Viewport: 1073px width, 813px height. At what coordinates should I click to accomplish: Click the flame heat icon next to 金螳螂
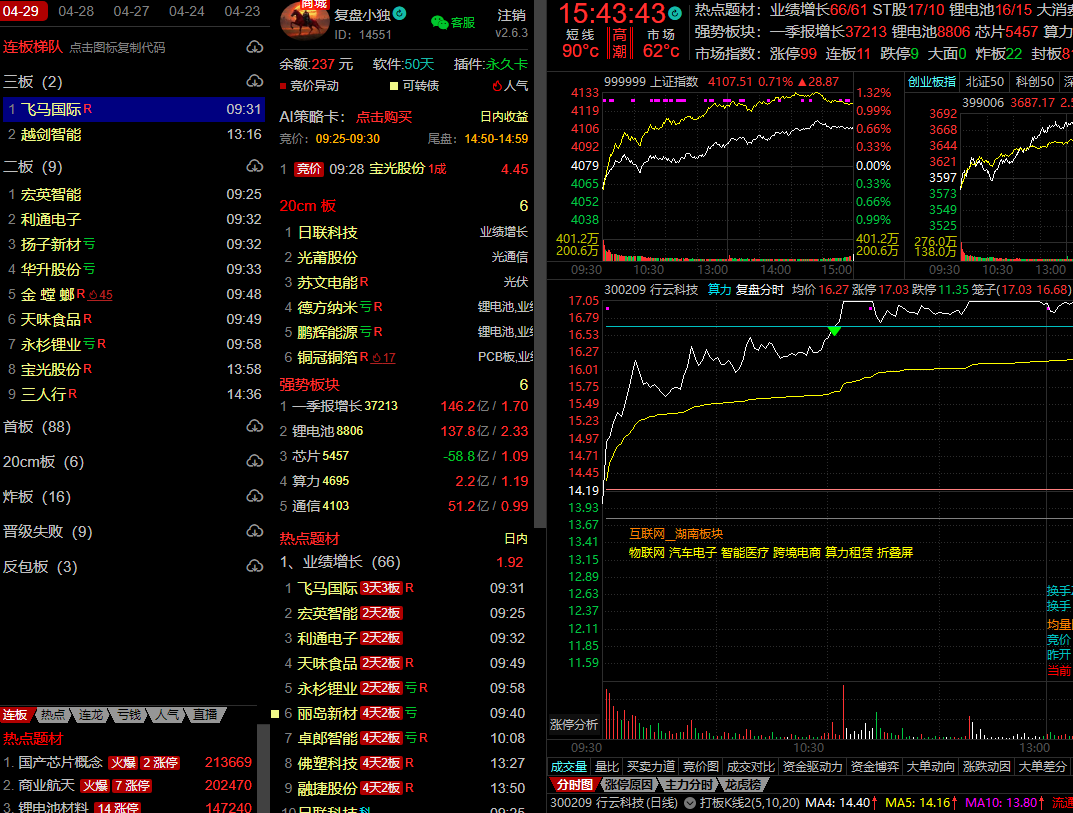tap(94, 295)
